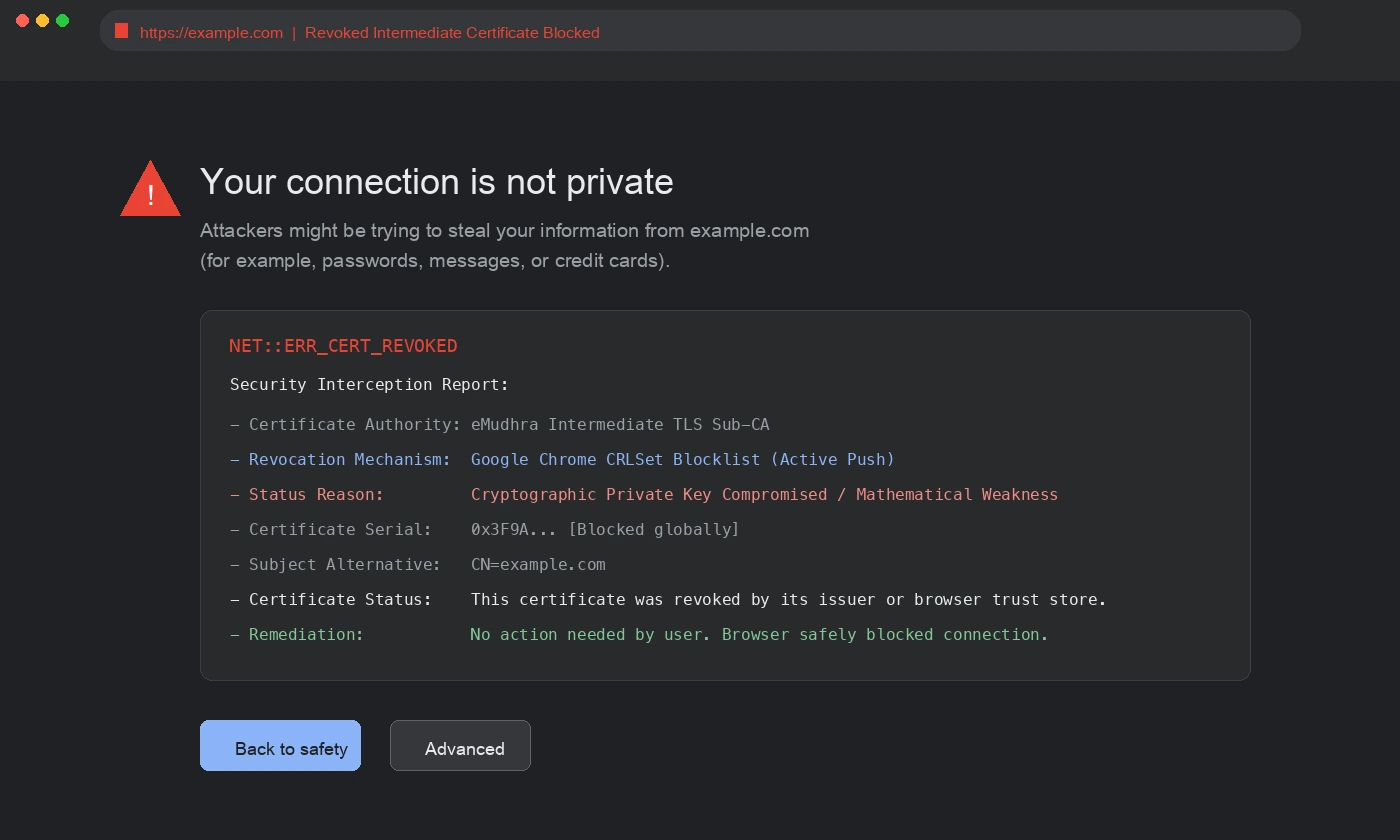1400x840 pixels.
Task: Select the Certificate Authority eMudhra line
Action: (500, 425)
